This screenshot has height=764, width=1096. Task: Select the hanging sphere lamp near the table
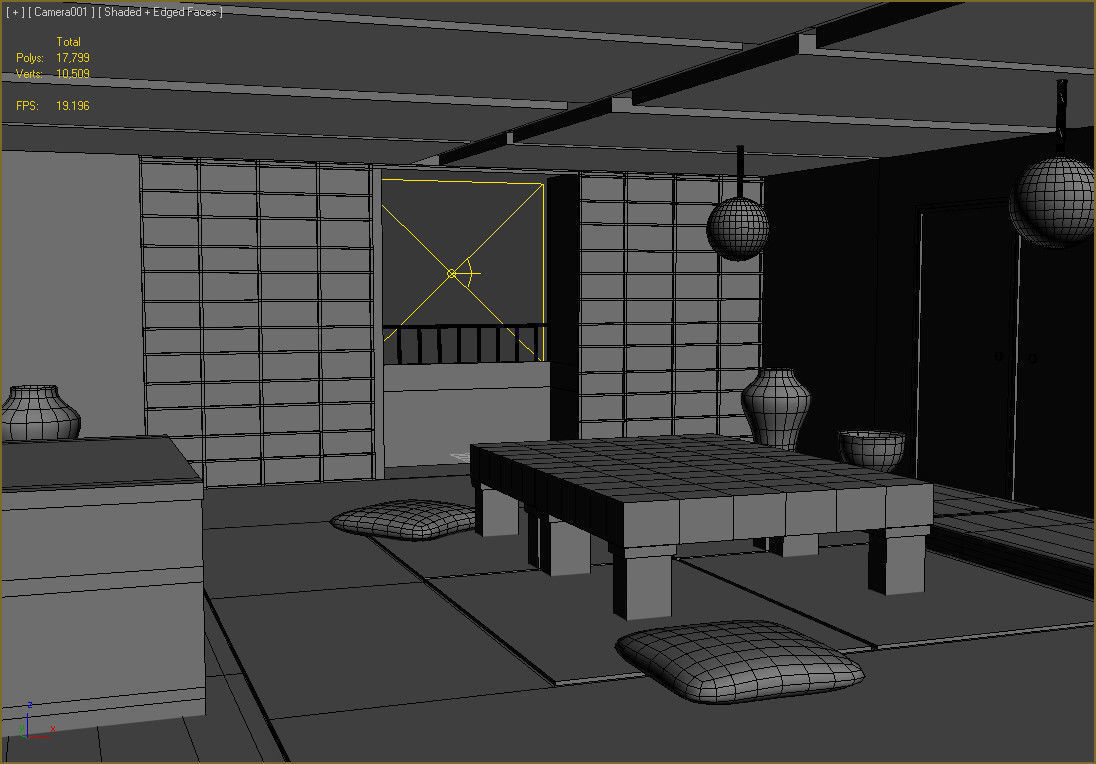[737, 229]
